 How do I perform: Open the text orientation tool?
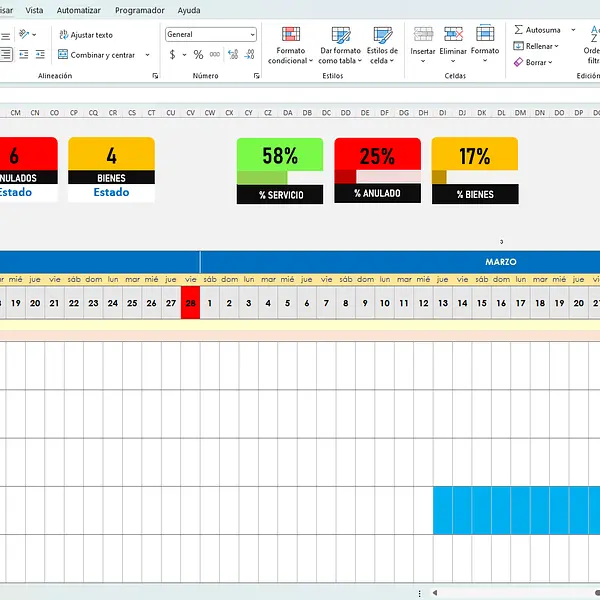tap(28, 34)
